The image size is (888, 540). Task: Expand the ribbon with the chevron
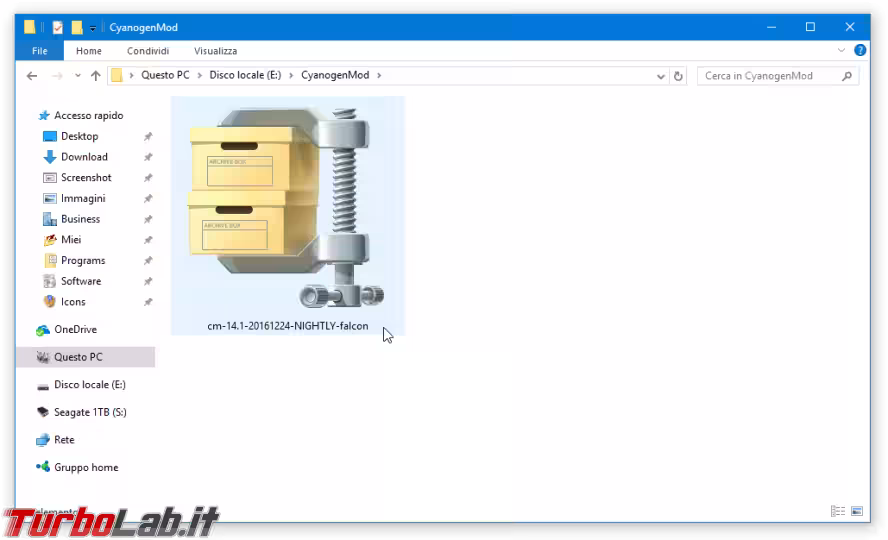[841, 50]
